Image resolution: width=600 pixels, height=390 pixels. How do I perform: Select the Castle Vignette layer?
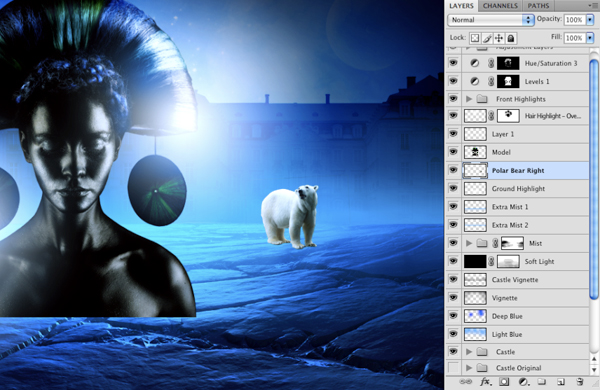click(x=517, y=280)
